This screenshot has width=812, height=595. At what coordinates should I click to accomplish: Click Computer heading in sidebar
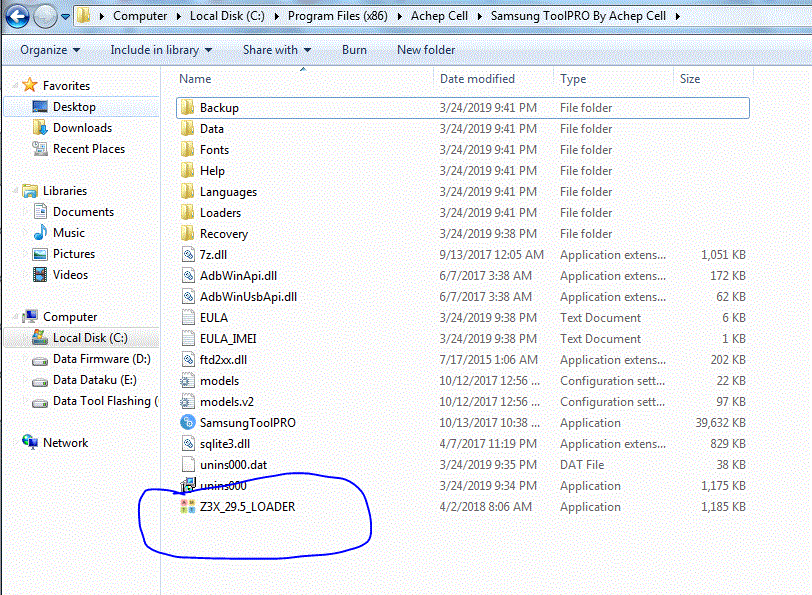click(x=70, y=316)
